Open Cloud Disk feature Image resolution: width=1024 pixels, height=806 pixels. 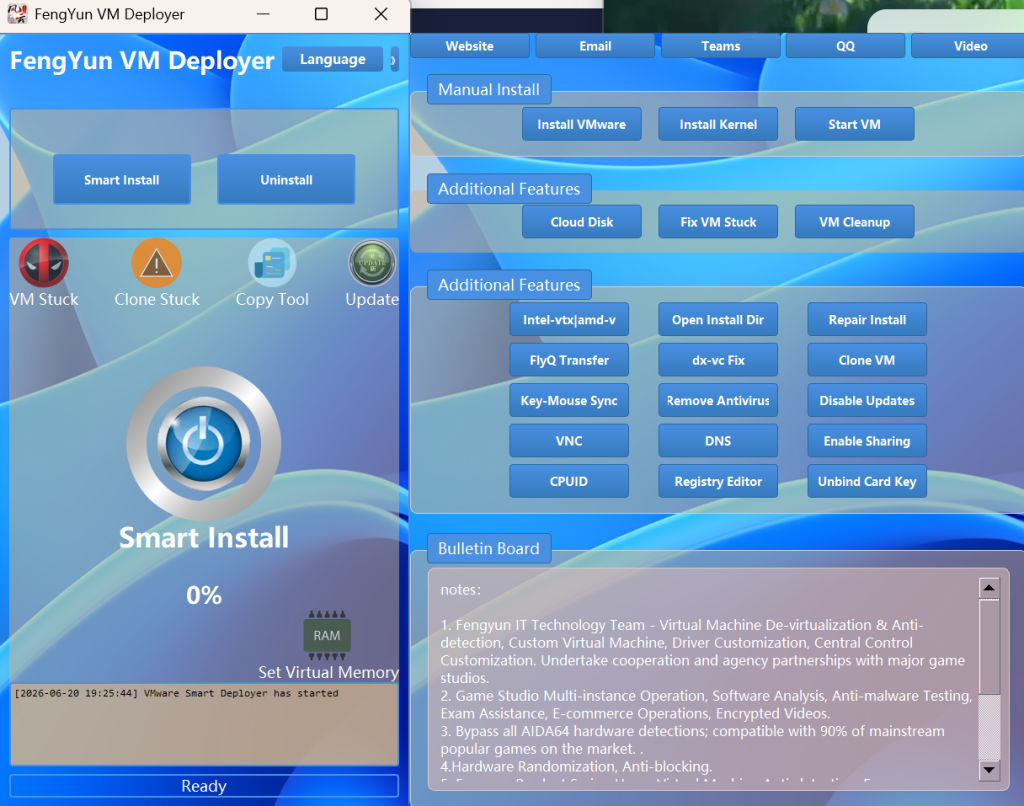point(581,222)
